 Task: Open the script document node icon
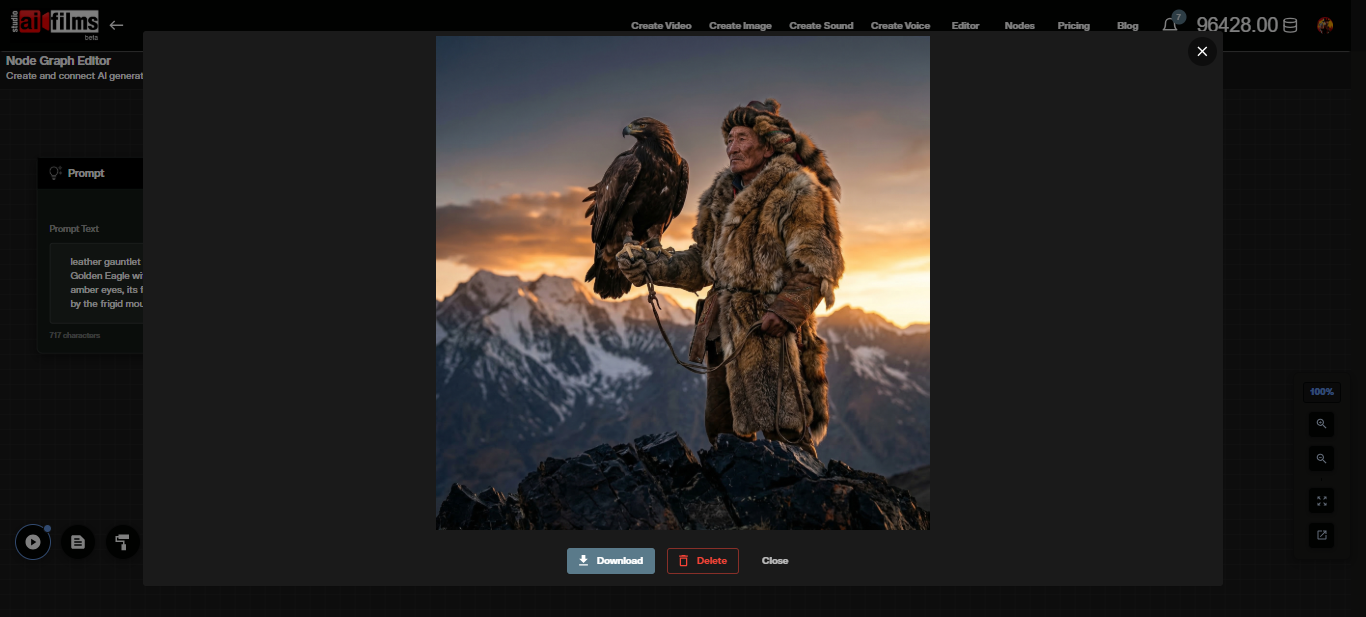click(x=77, y=541)
